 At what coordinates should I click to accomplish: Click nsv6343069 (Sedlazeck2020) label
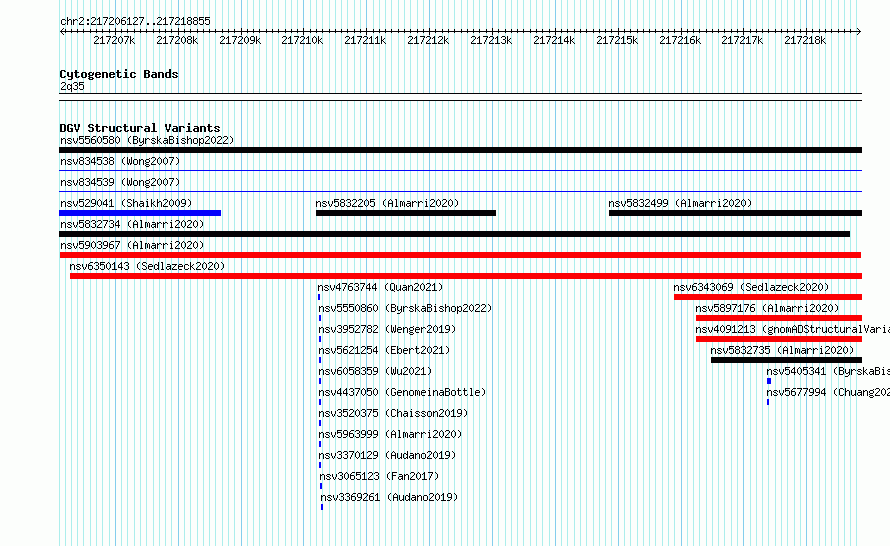(751, 287)
